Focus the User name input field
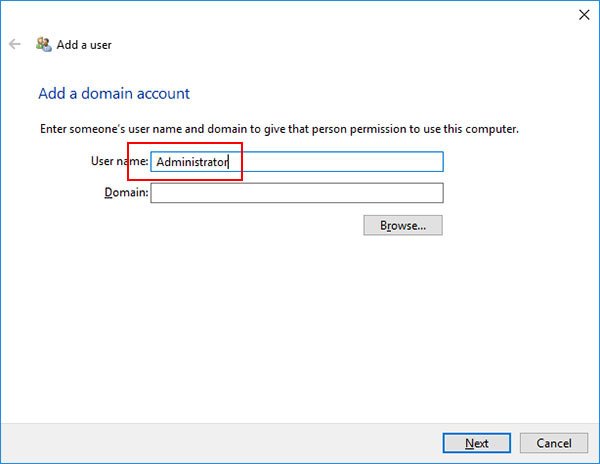 pyautogui.click(x=297, y=161)
